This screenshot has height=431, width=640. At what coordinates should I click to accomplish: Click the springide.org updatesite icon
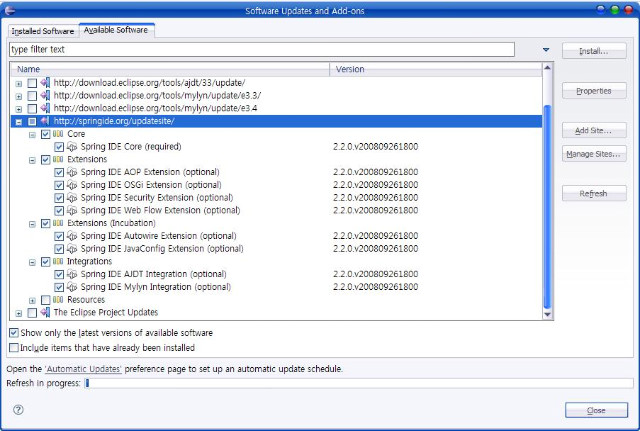pos(45,121)
